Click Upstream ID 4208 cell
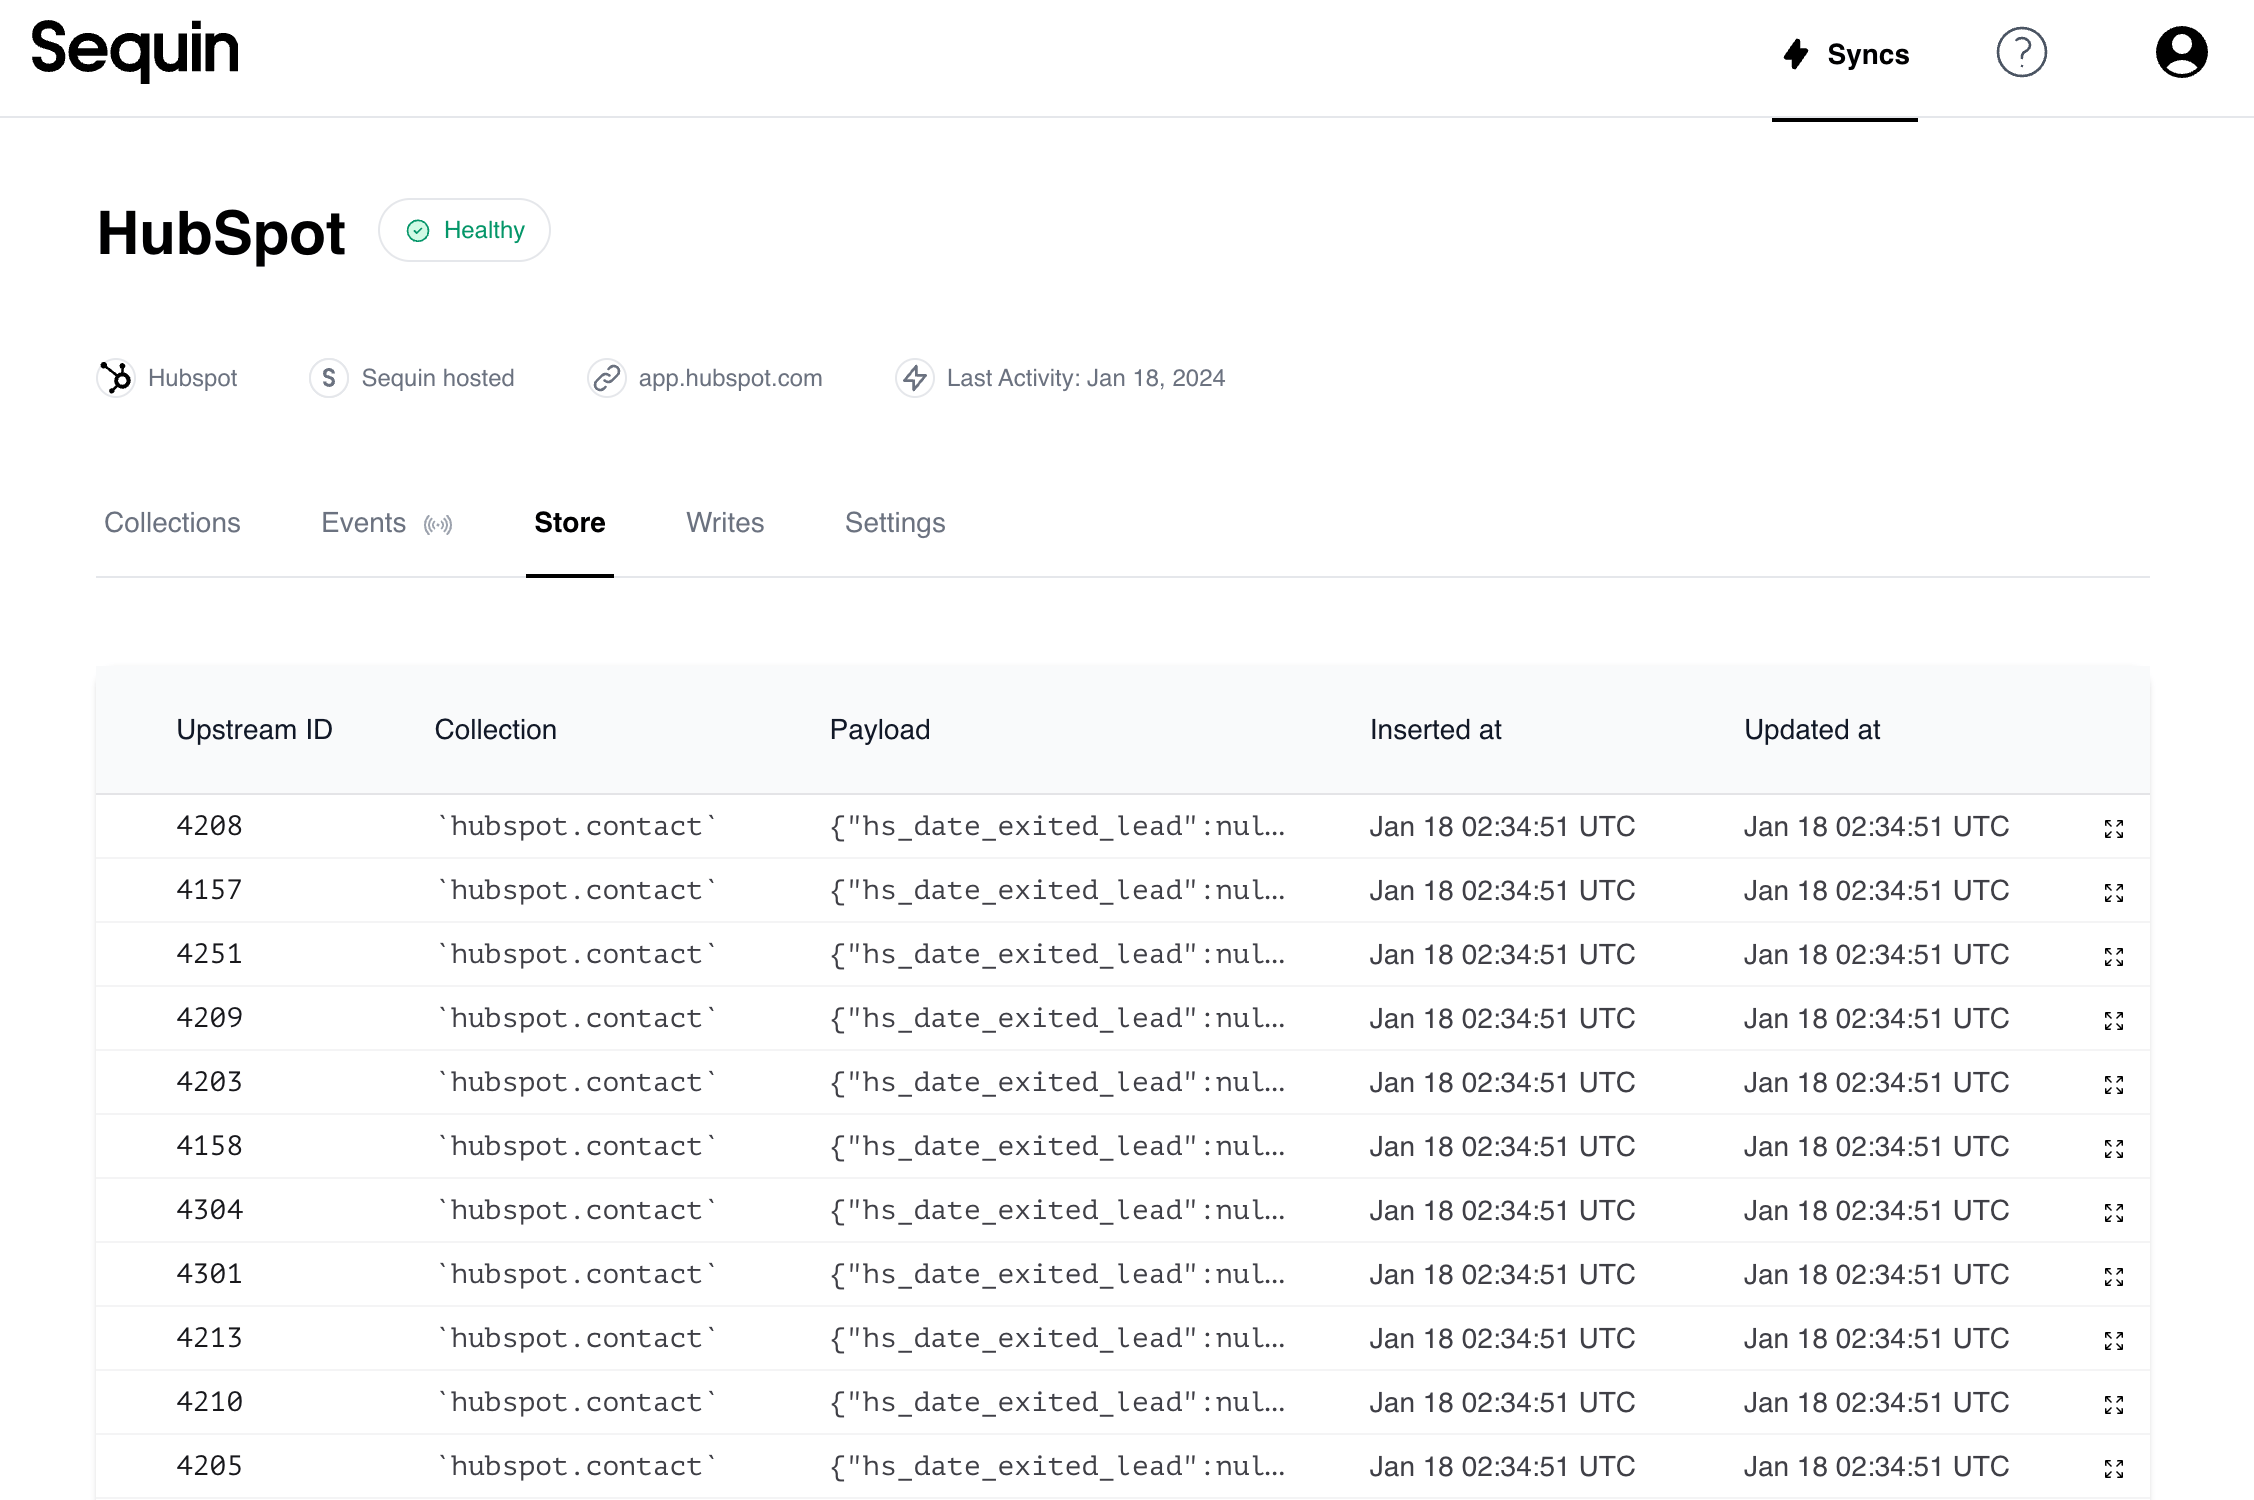 tap(209, 826)
